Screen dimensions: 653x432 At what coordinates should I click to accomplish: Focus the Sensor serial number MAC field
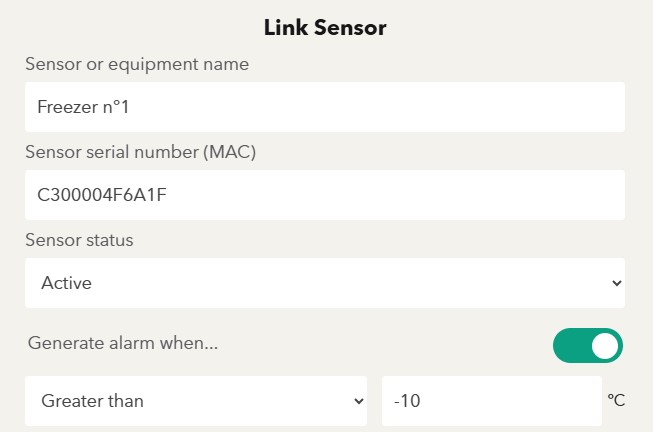[x=325, y=195]
